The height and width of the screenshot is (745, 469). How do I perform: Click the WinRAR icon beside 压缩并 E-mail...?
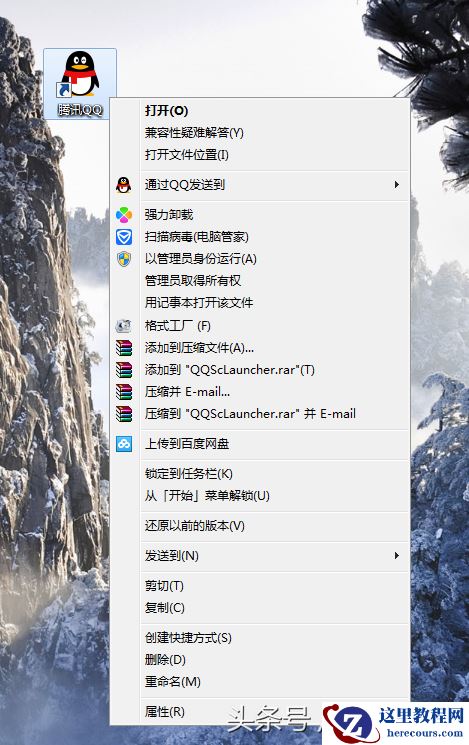(124, 392)
